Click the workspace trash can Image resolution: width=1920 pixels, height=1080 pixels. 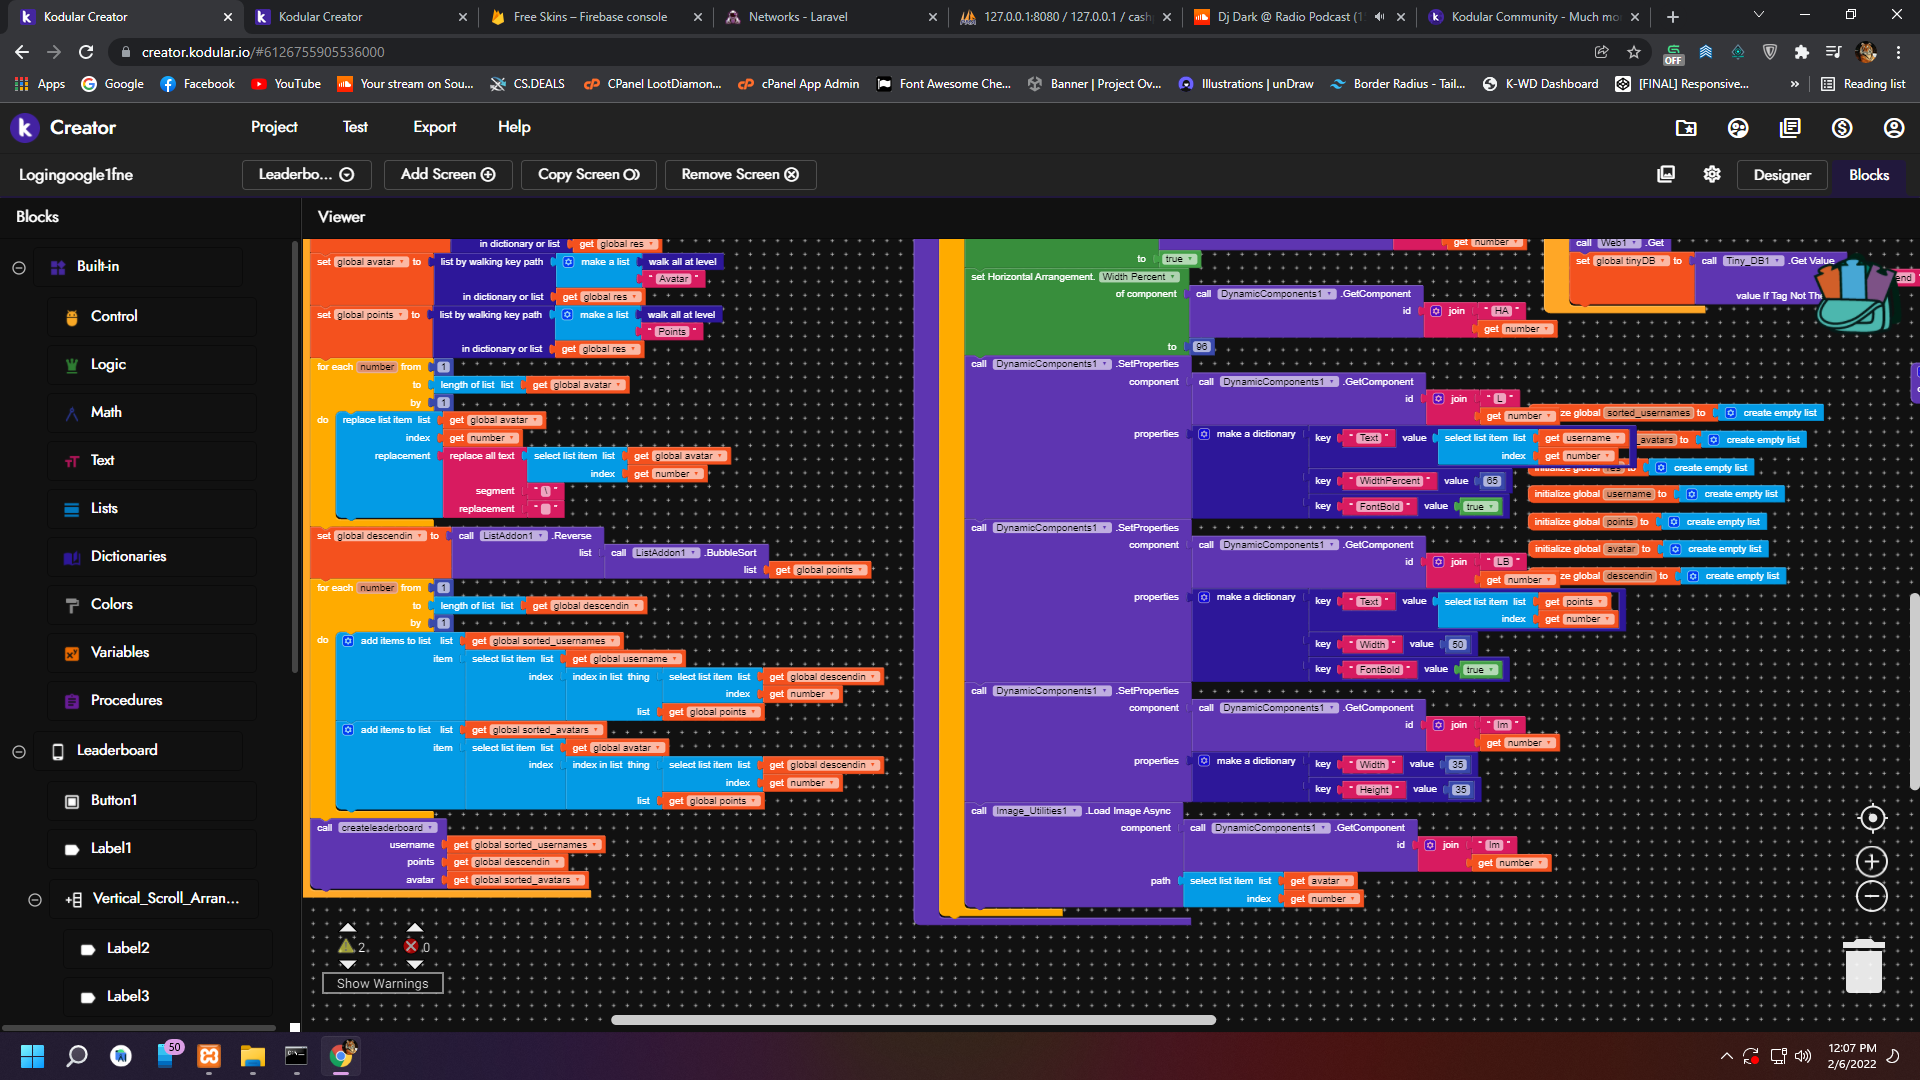pos(1863,966)
